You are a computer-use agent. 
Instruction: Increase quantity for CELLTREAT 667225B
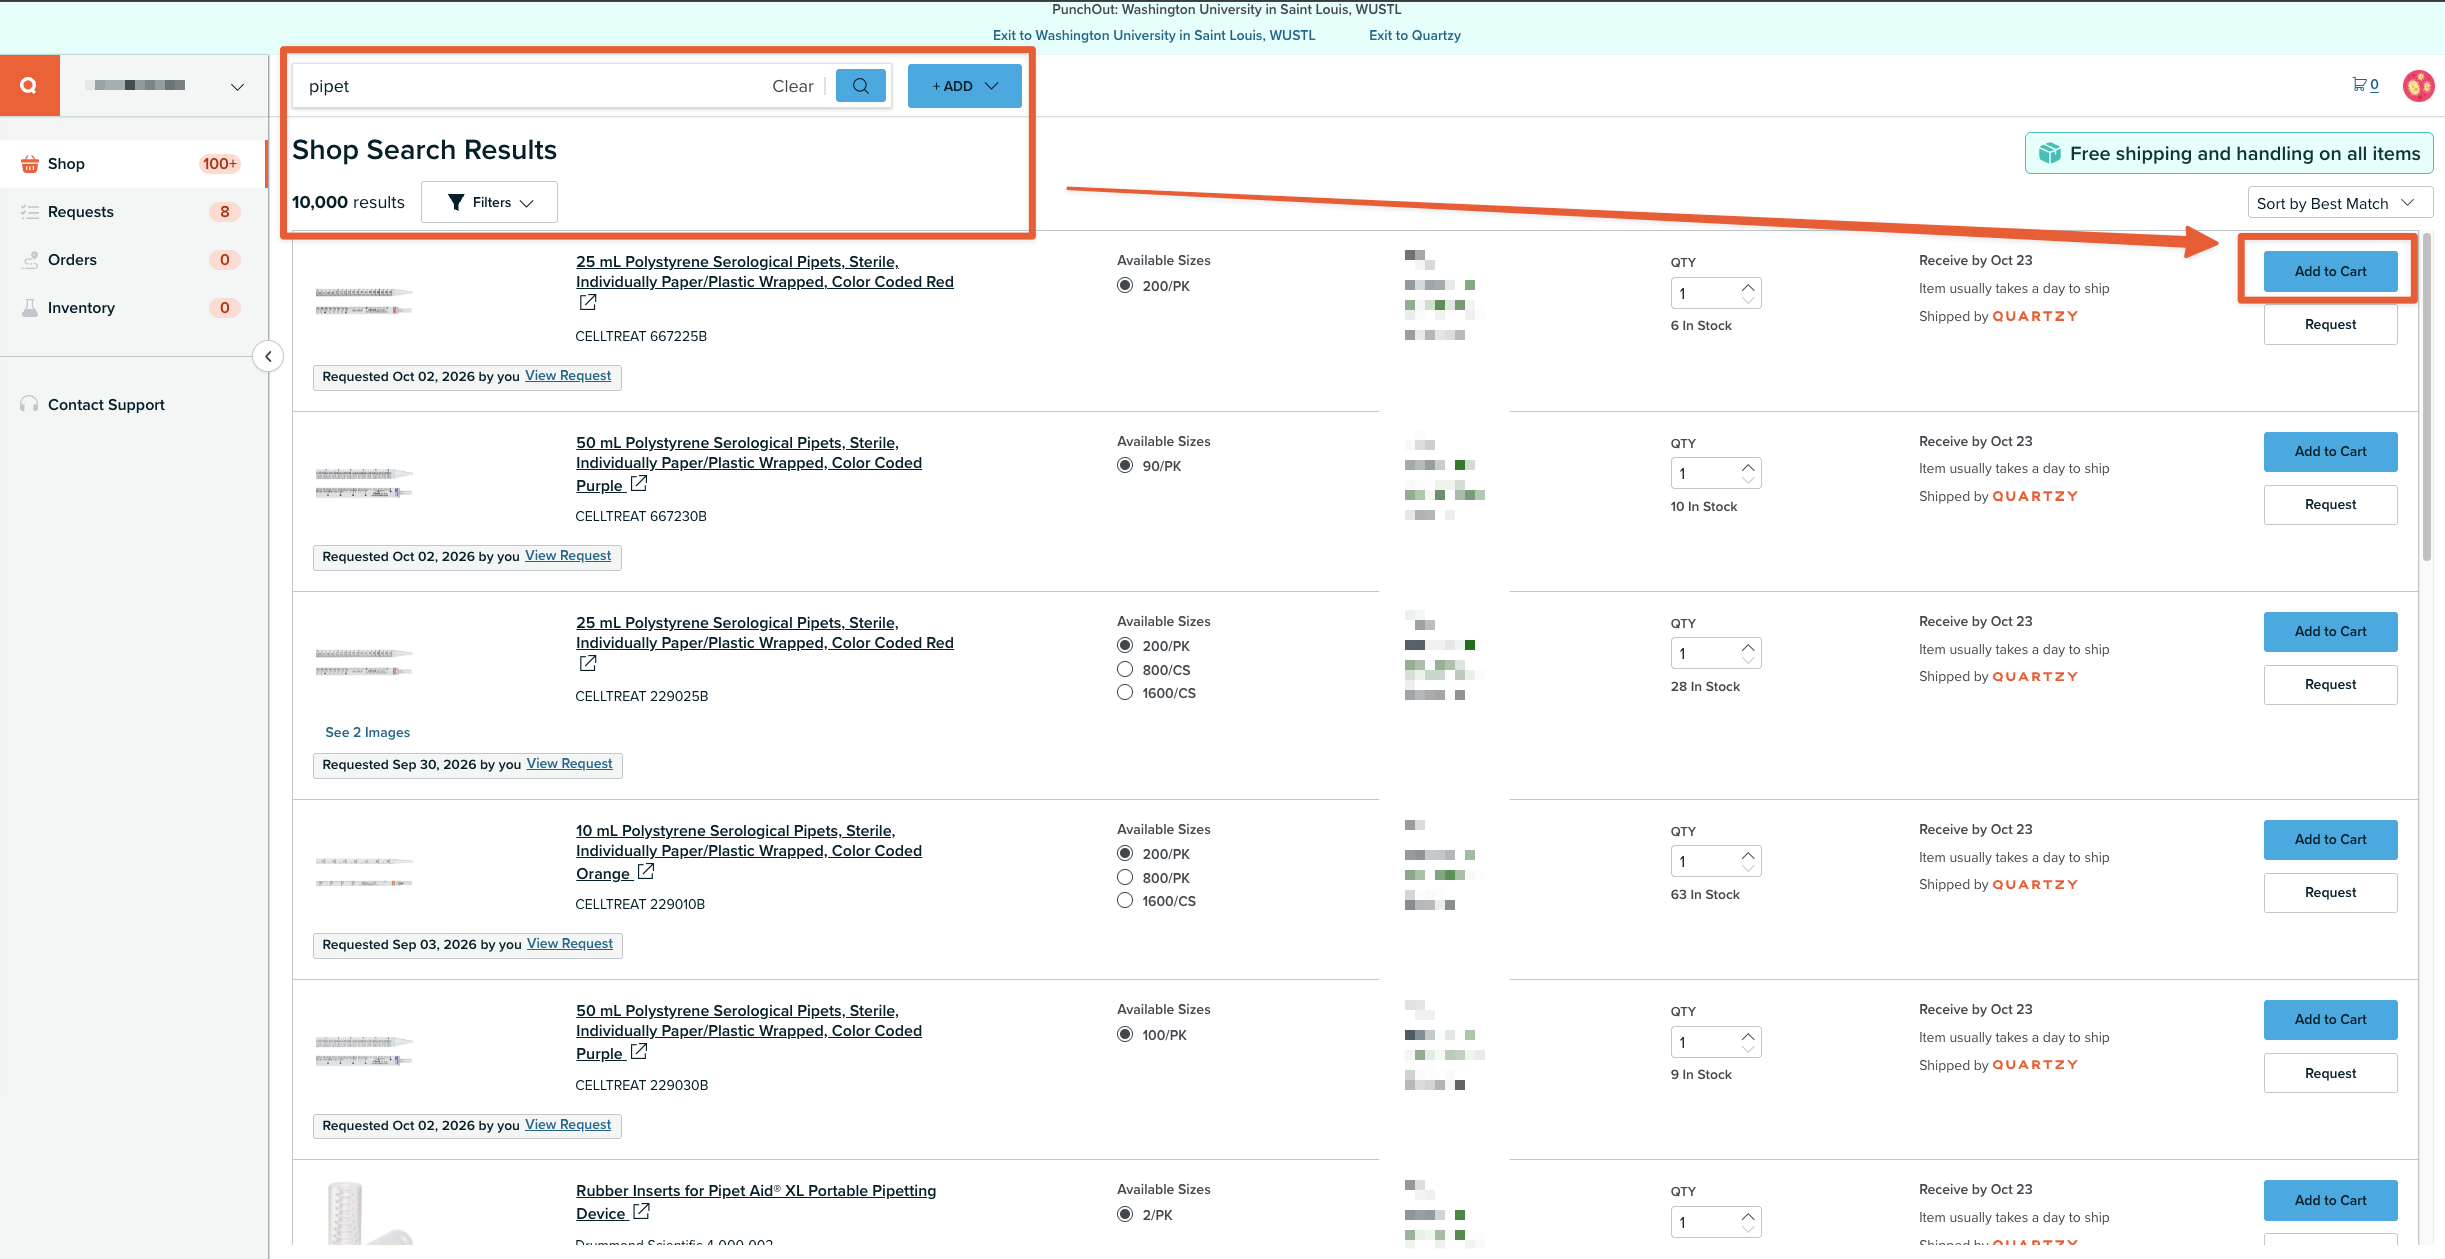[x=1748, y=287]
